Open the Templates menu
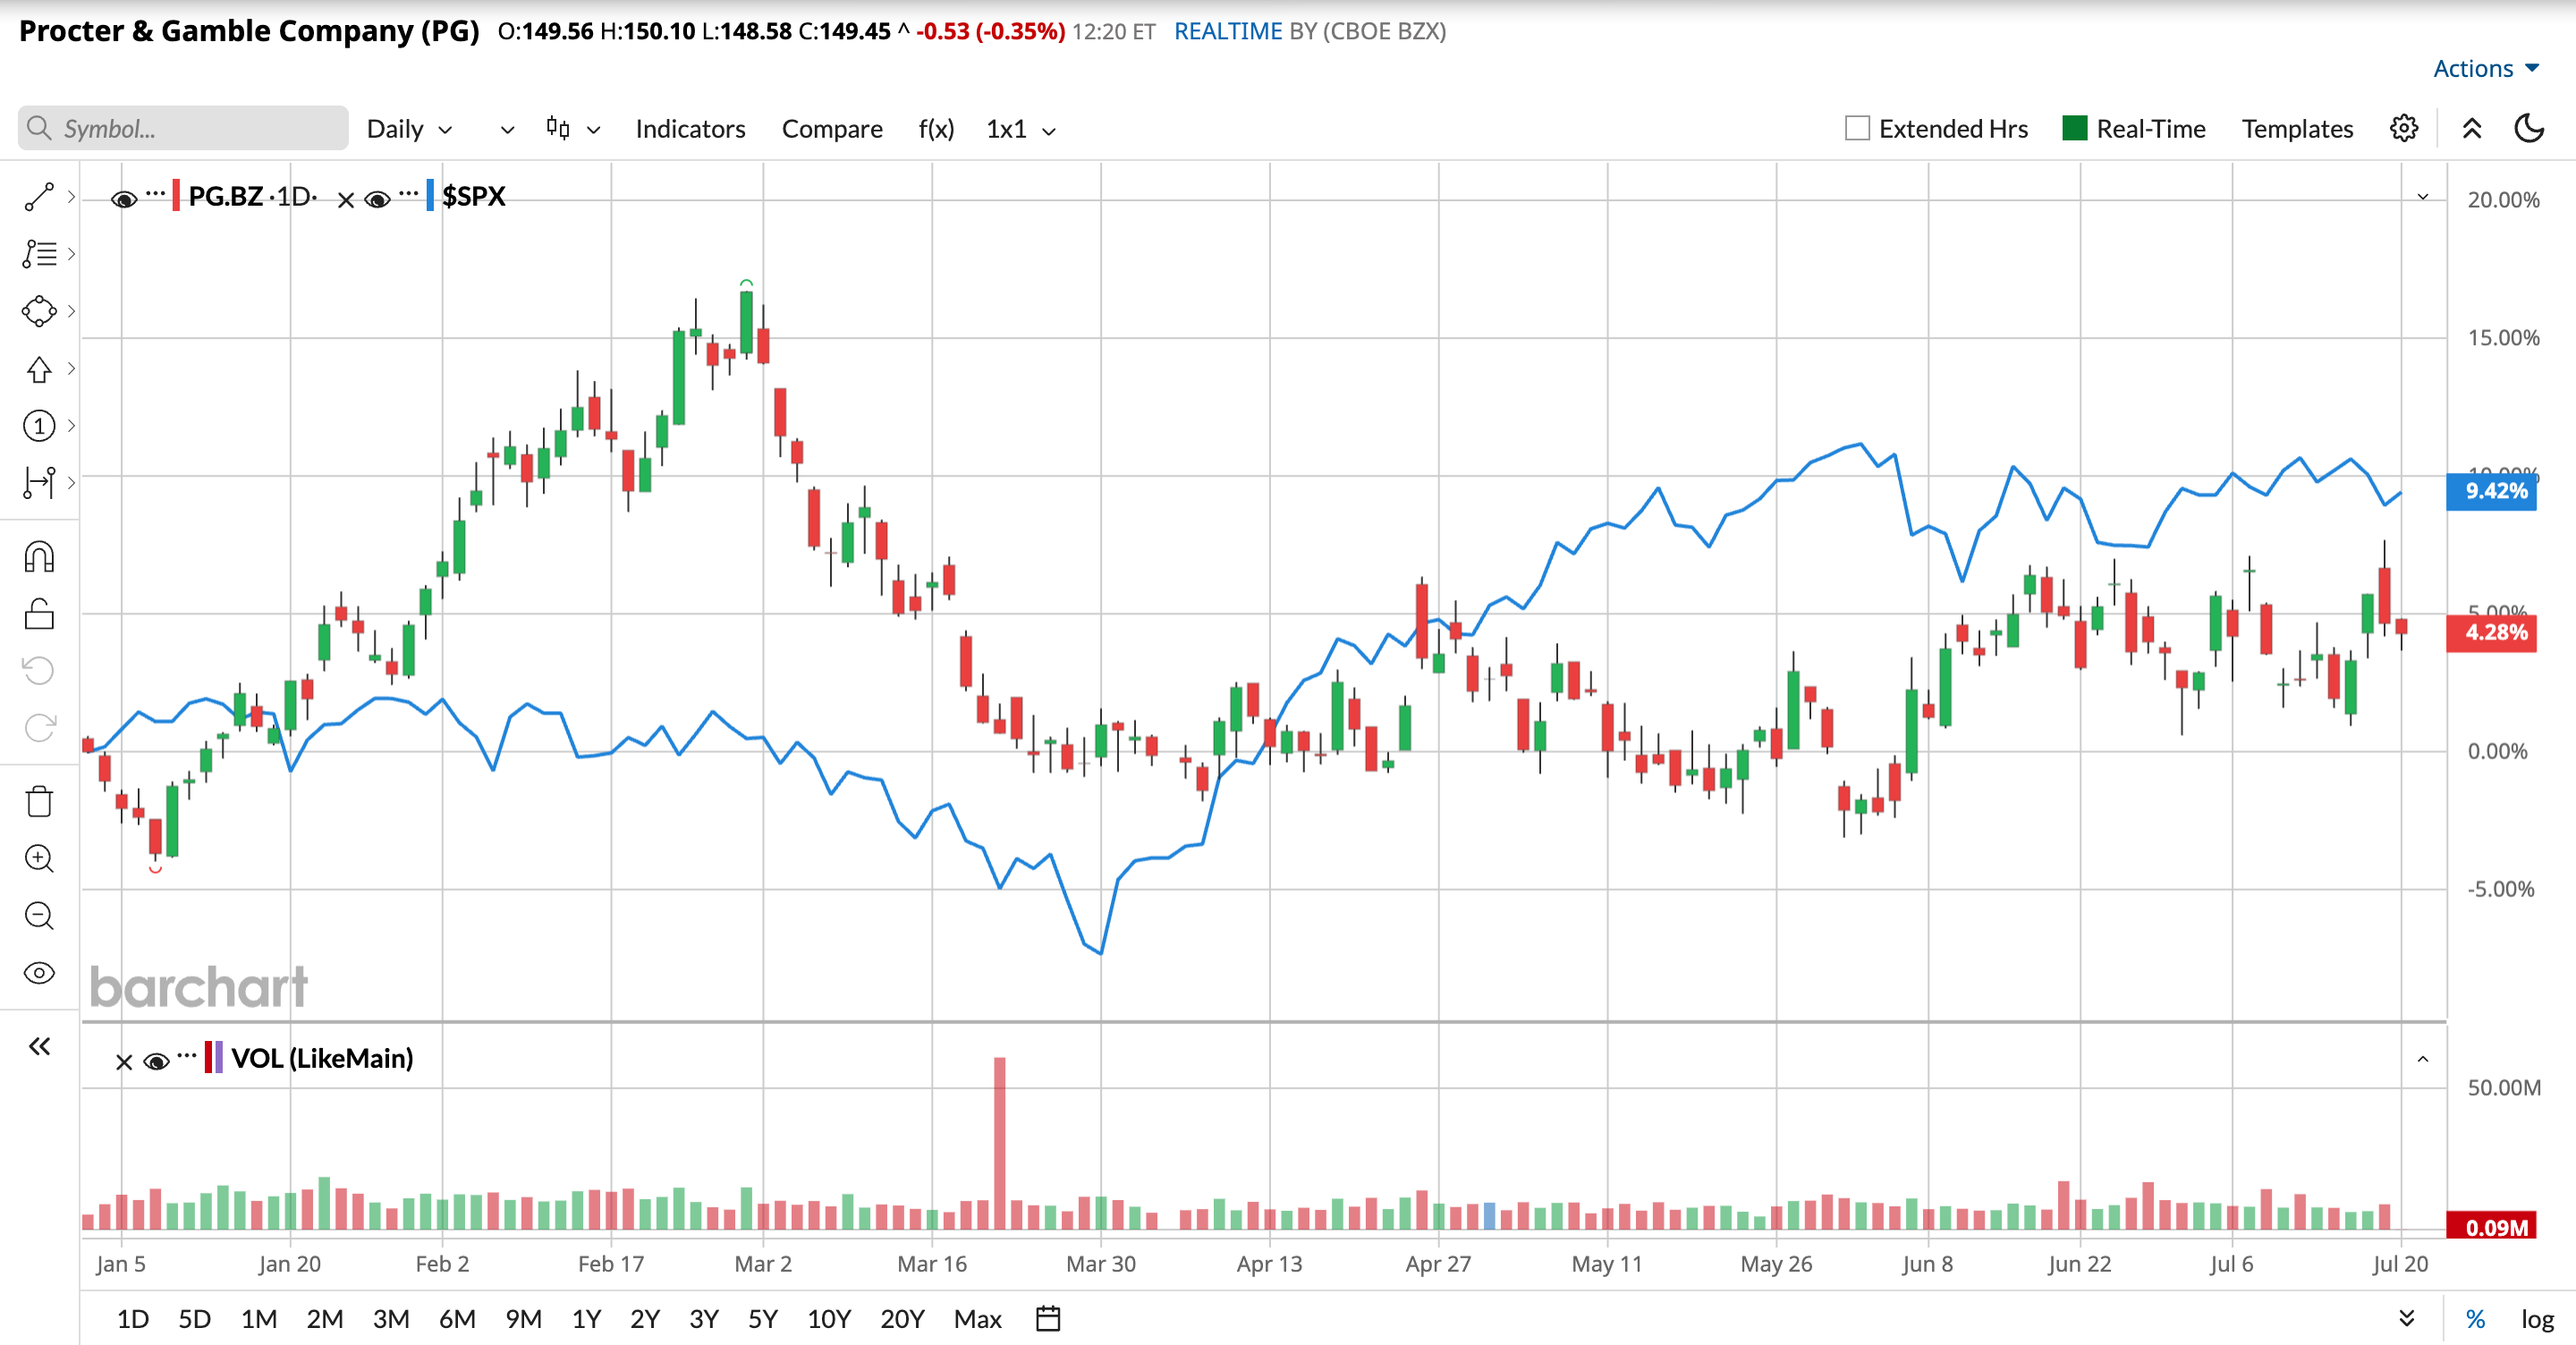This screenshot has height=1345, width=2576. (2297, 128)
